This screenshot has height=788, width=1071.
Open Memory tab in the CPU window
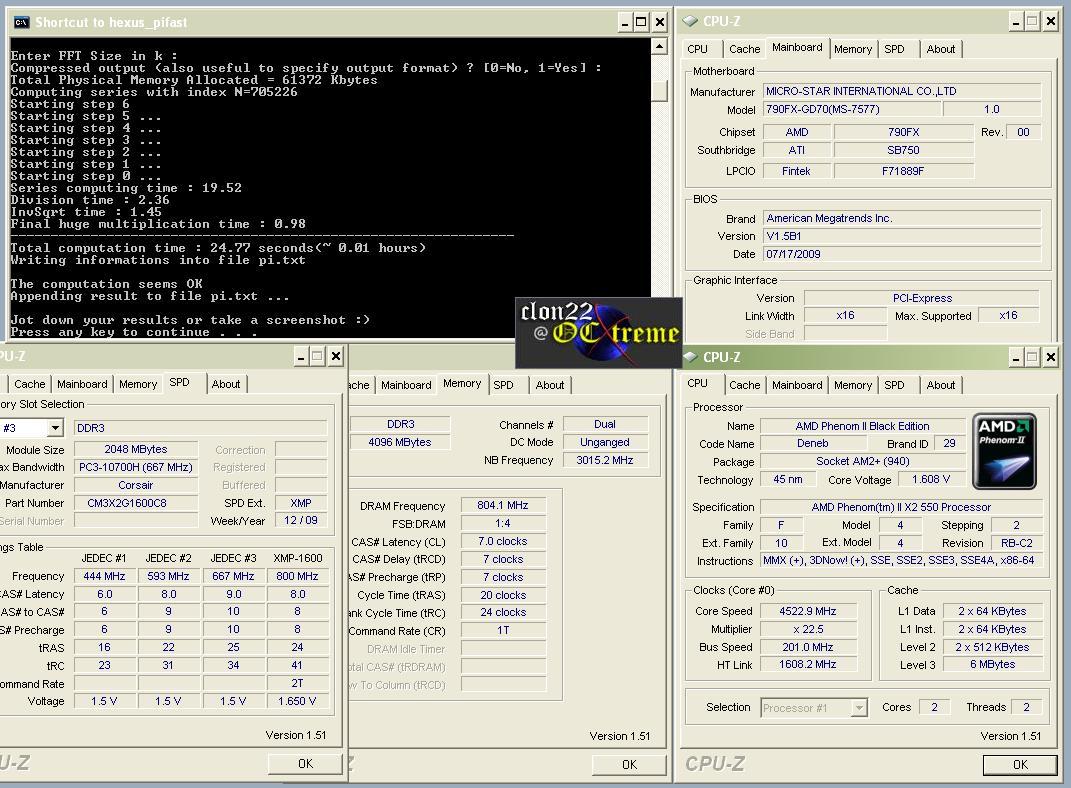pyautogui.click(x=852, y=385)
